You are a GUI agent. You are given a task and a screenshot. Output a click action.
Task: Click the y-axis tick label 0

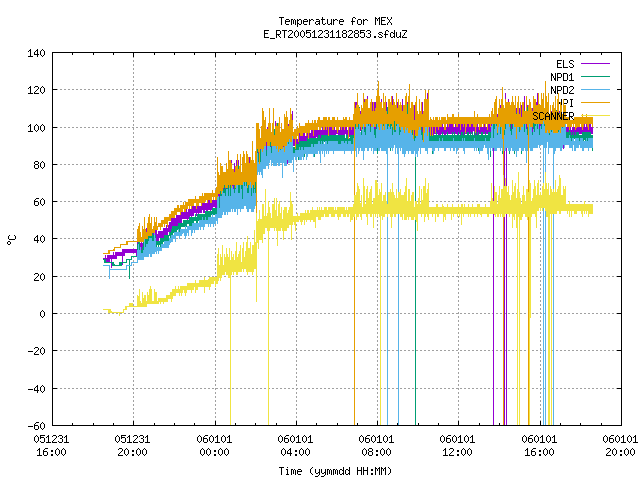tap(42, 314)
